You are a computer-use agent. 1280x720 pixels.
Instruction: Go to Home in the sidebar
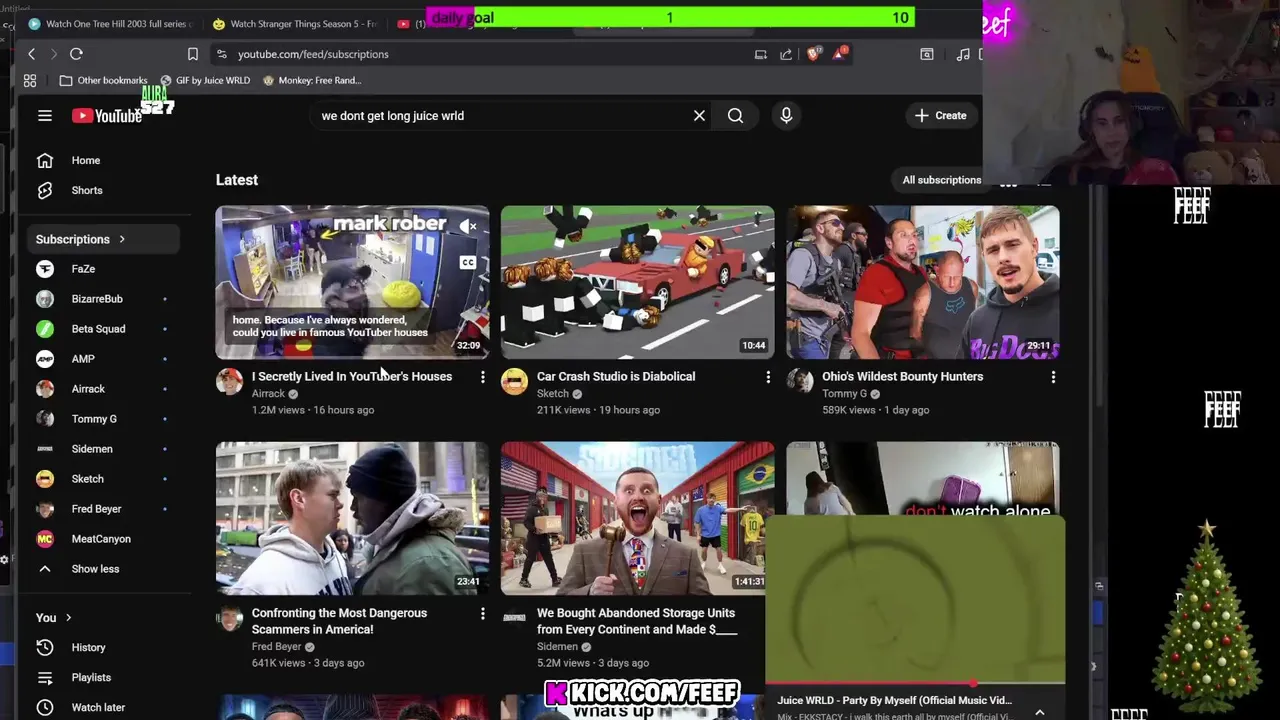104,160
